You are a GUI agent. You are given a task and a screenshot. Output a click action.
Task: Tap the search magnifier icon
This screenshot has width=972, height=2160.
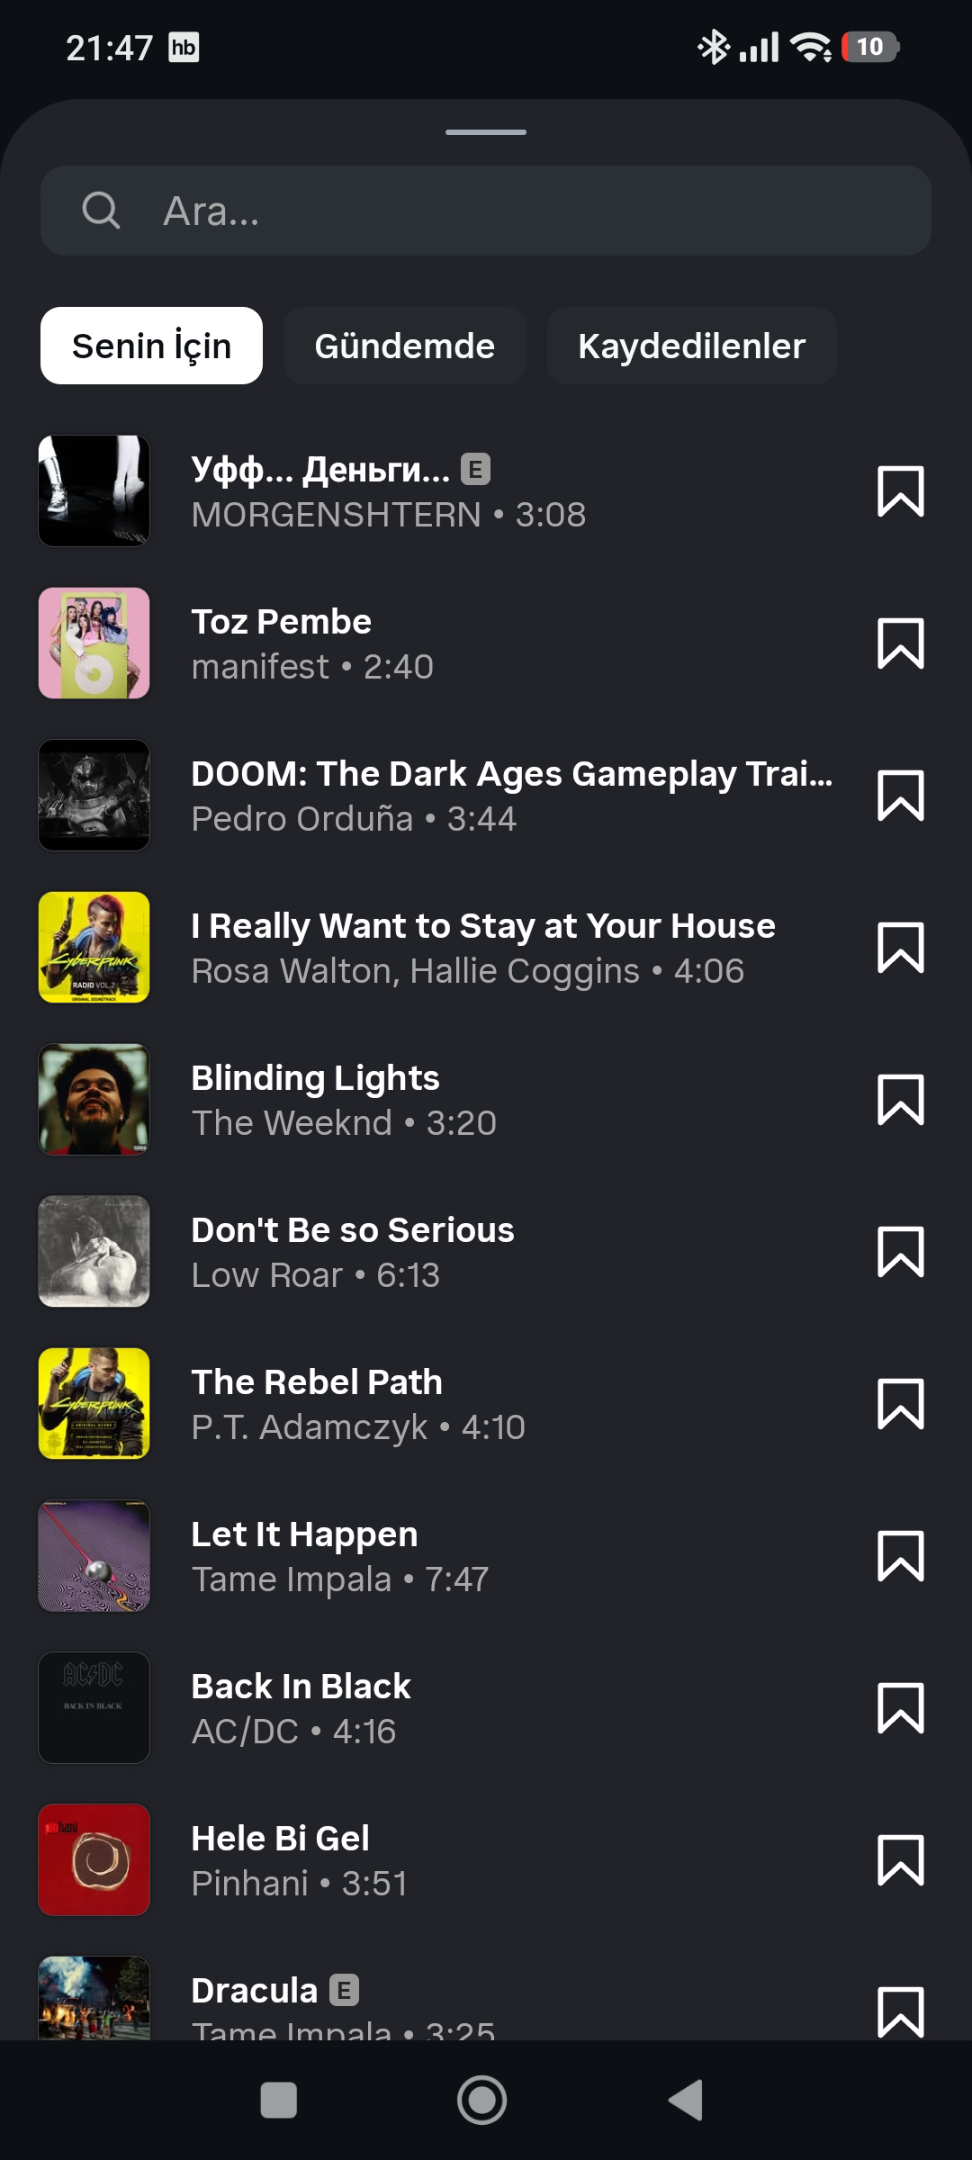coord(100,211)
